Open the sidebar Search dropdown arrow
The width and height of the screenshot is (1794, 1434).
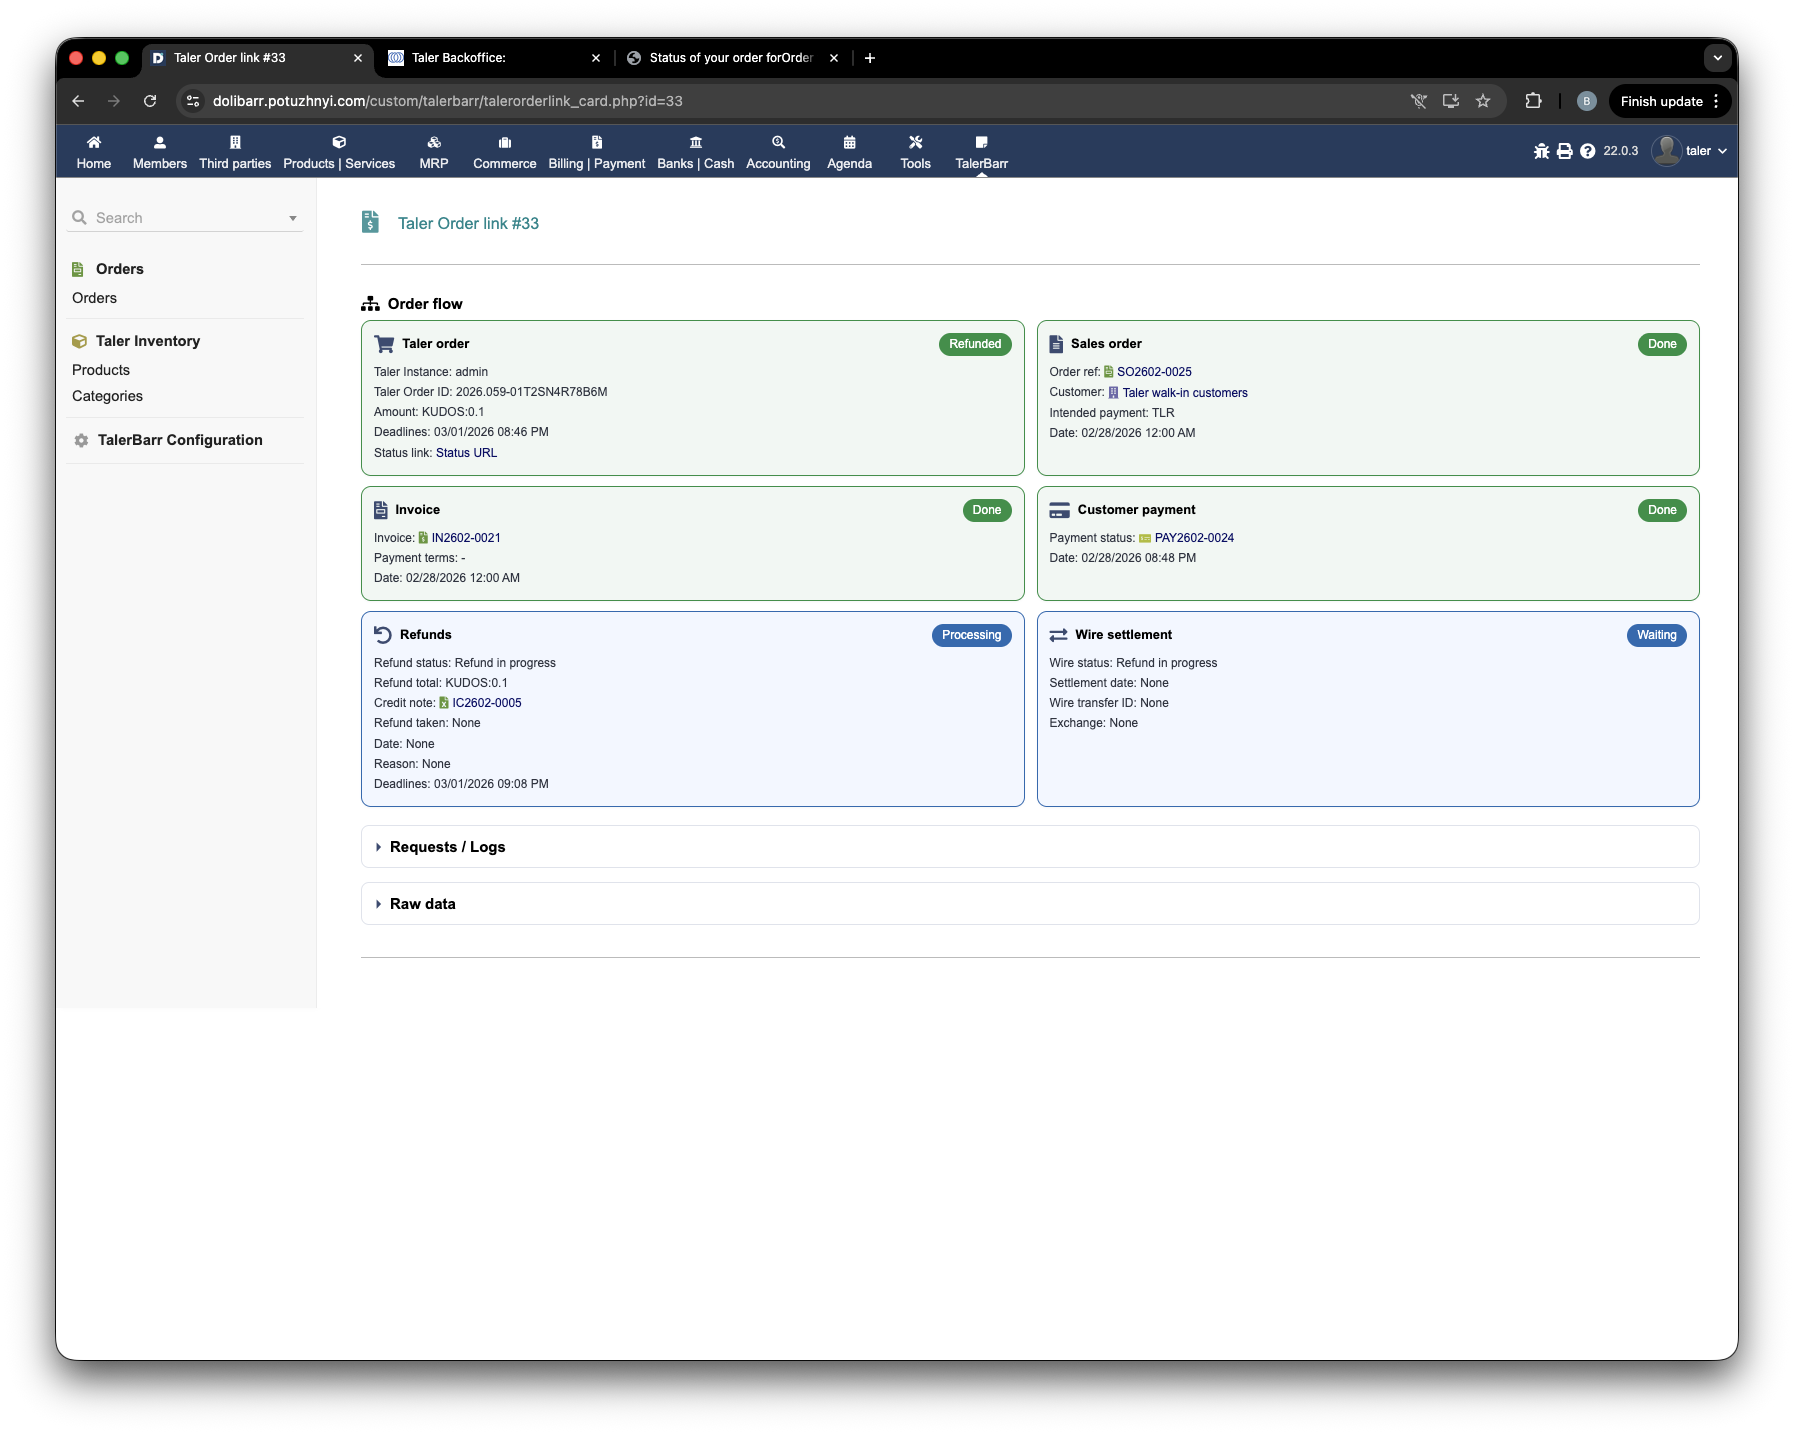click(293, 218)
